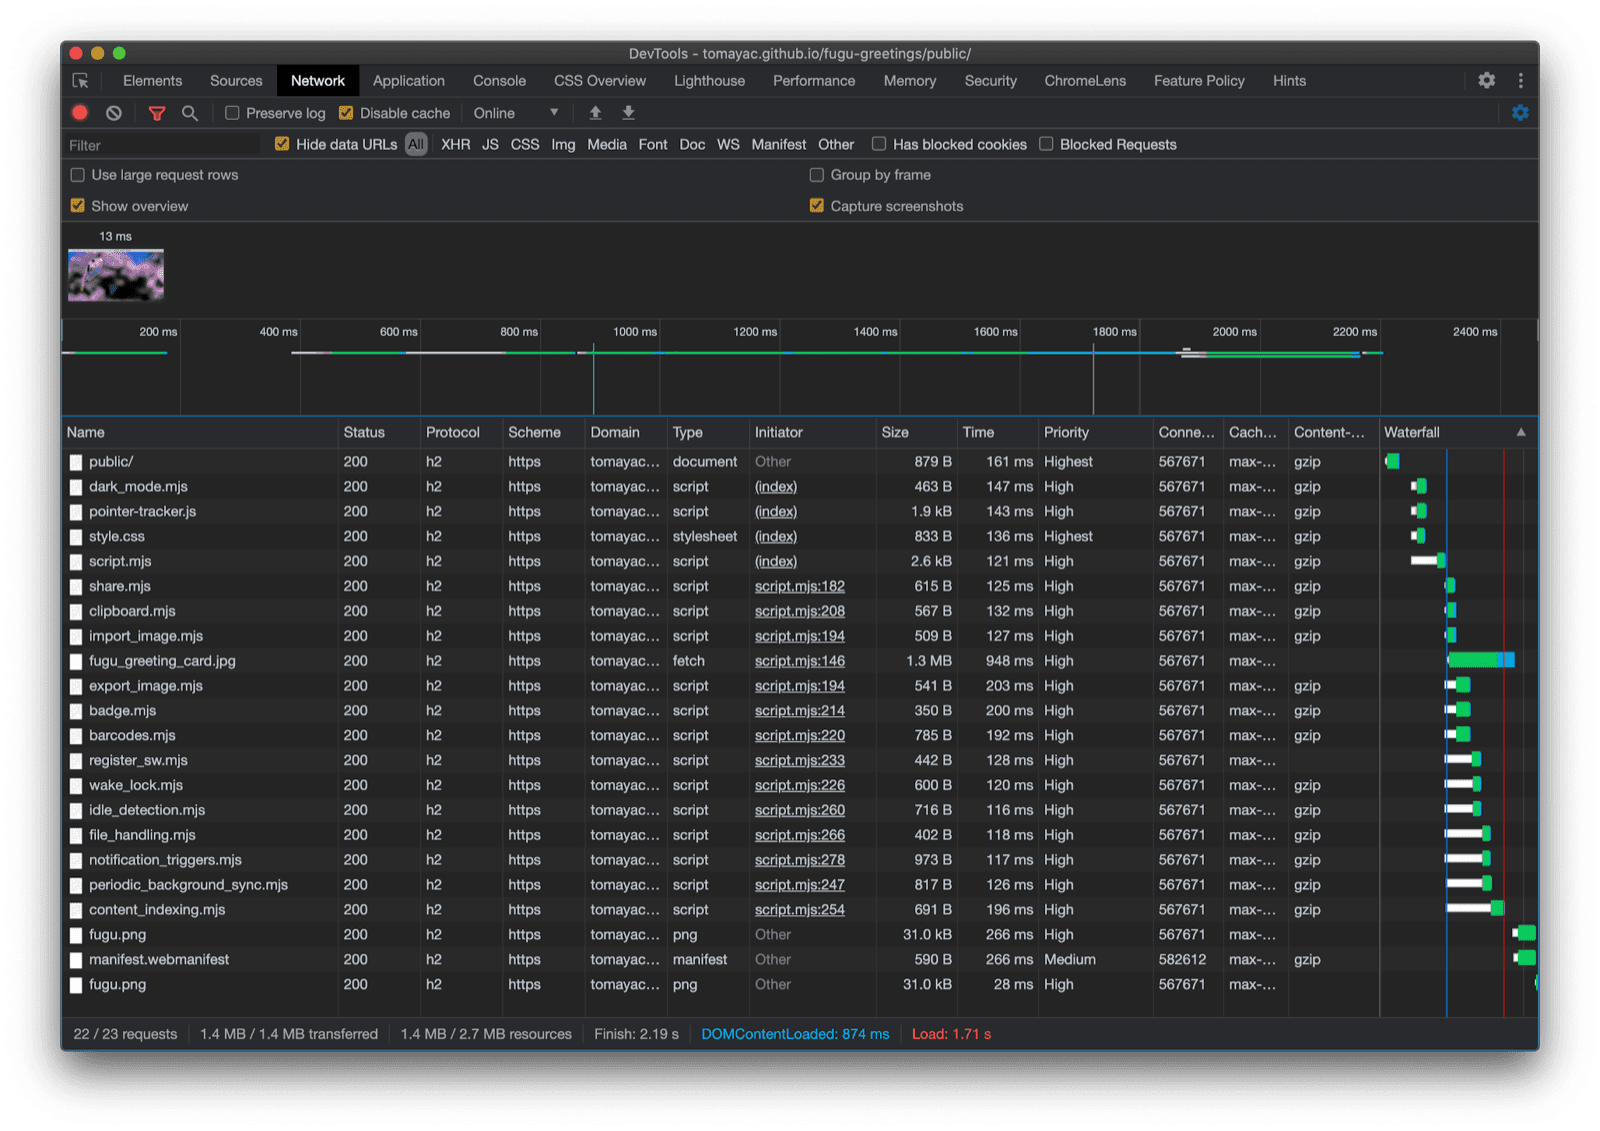The height and width of the screenshot is (1131, 1600).
Task: Open network search with the magnifier icon
Action: pyautogui.click(x=190, y=113)
